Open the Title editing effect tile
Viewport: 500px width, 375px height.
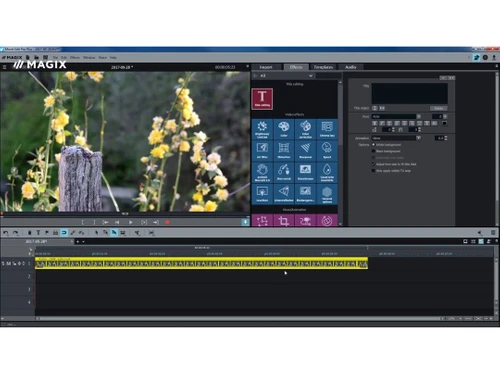(262, 99)
